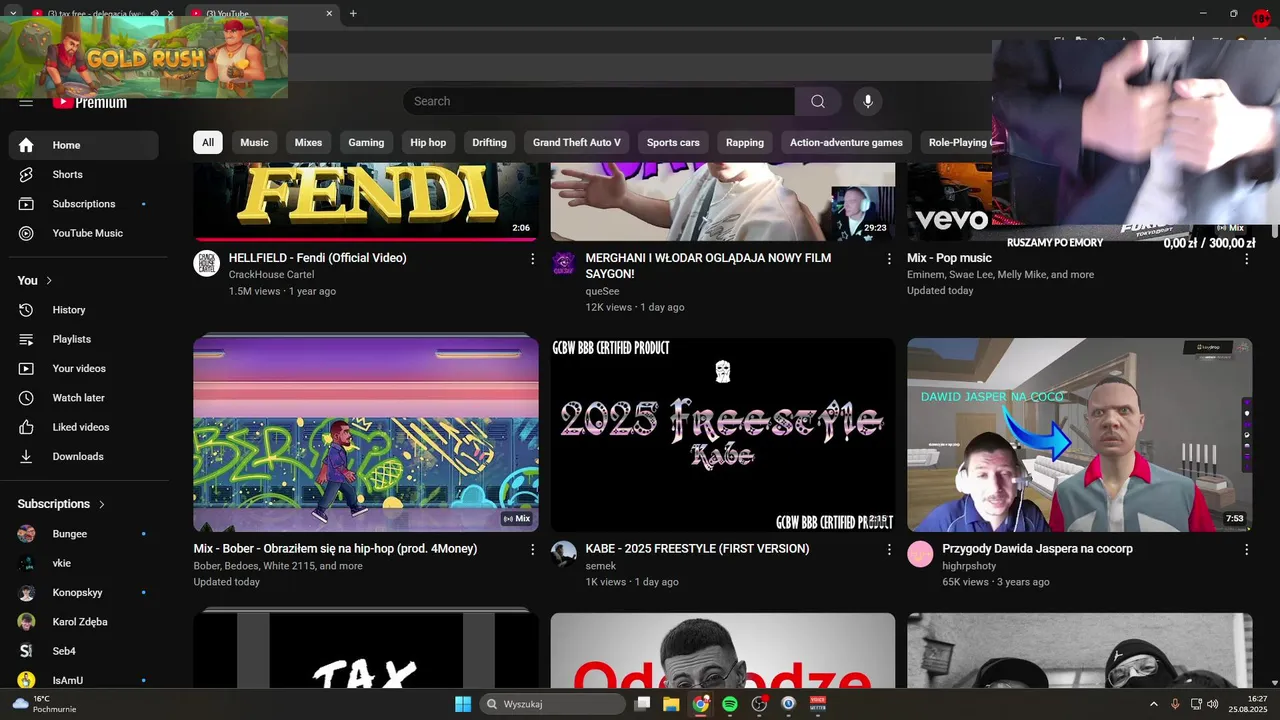Open Subscriptions in the sidebar
Screen dimensions: 1280x720
[x=84, y=204]
